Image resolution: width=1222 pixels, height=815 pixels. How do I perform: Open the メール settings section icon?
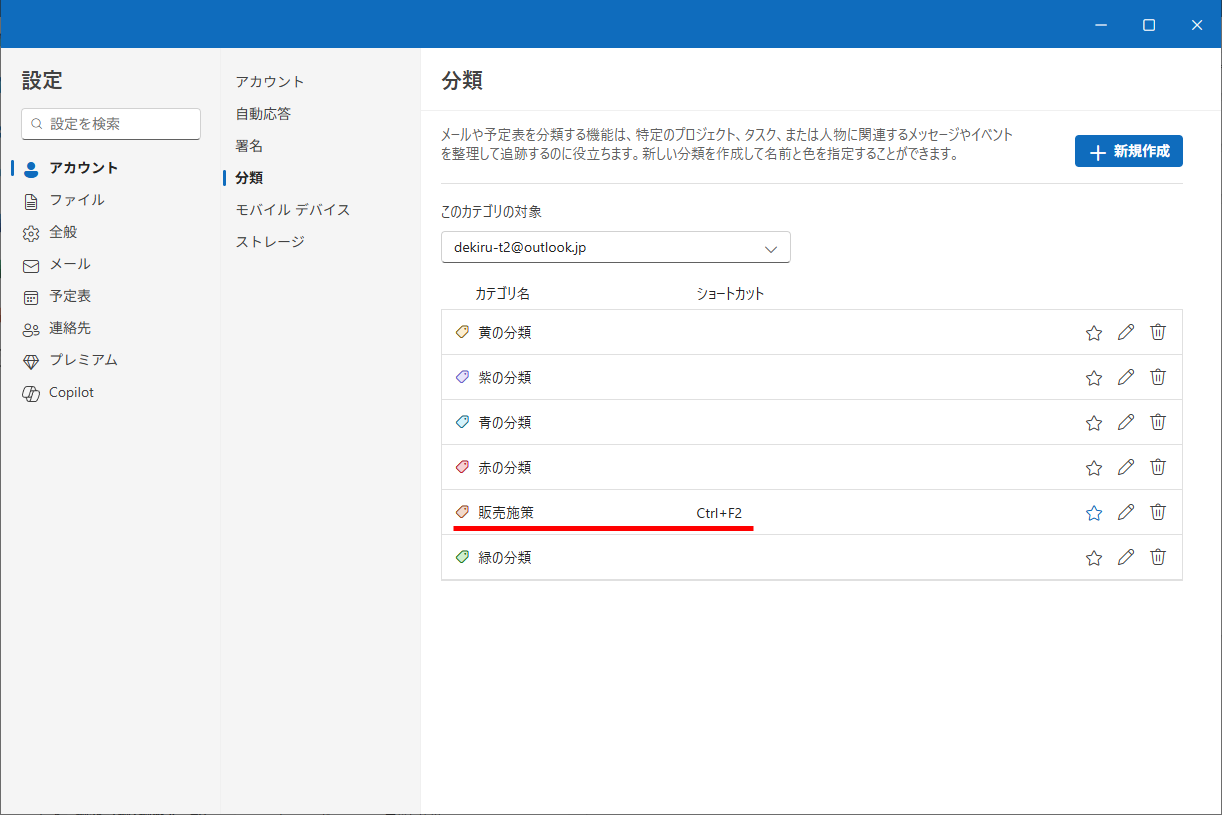pyautogui.click(x=30, y=264)
